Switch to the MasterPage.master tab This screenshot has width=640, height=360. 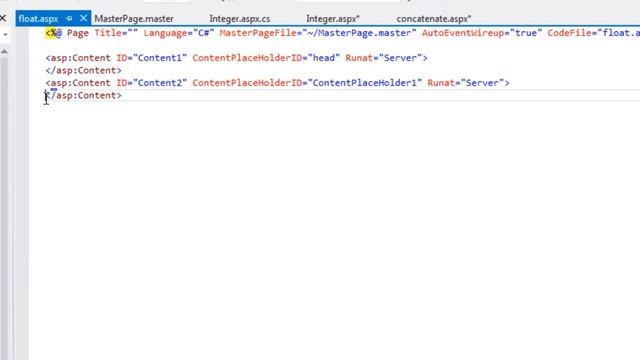click(134, 19)
